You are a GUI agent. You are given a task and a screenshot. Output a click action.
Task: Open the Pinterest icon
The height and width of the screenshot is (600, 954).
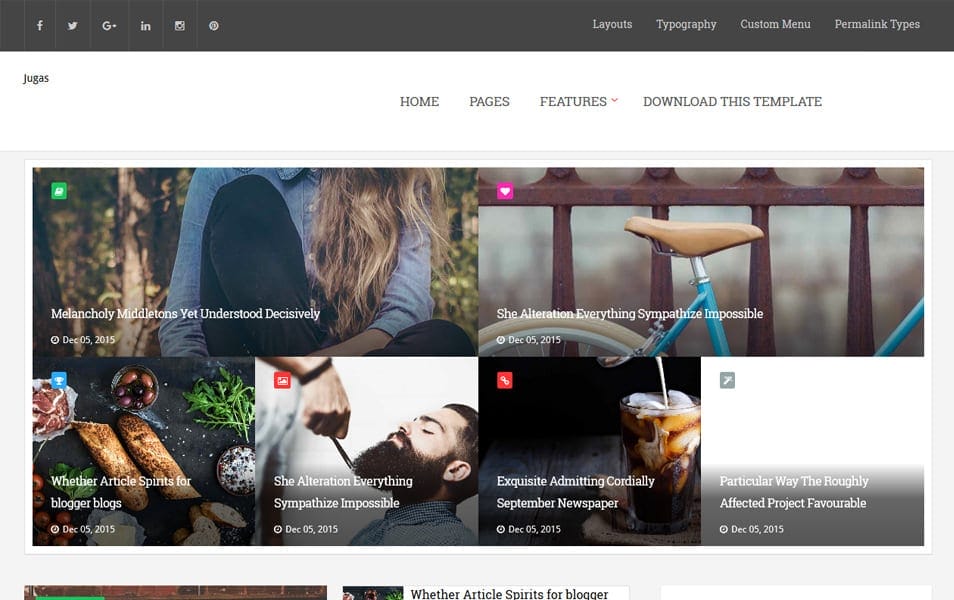[213, 25]
